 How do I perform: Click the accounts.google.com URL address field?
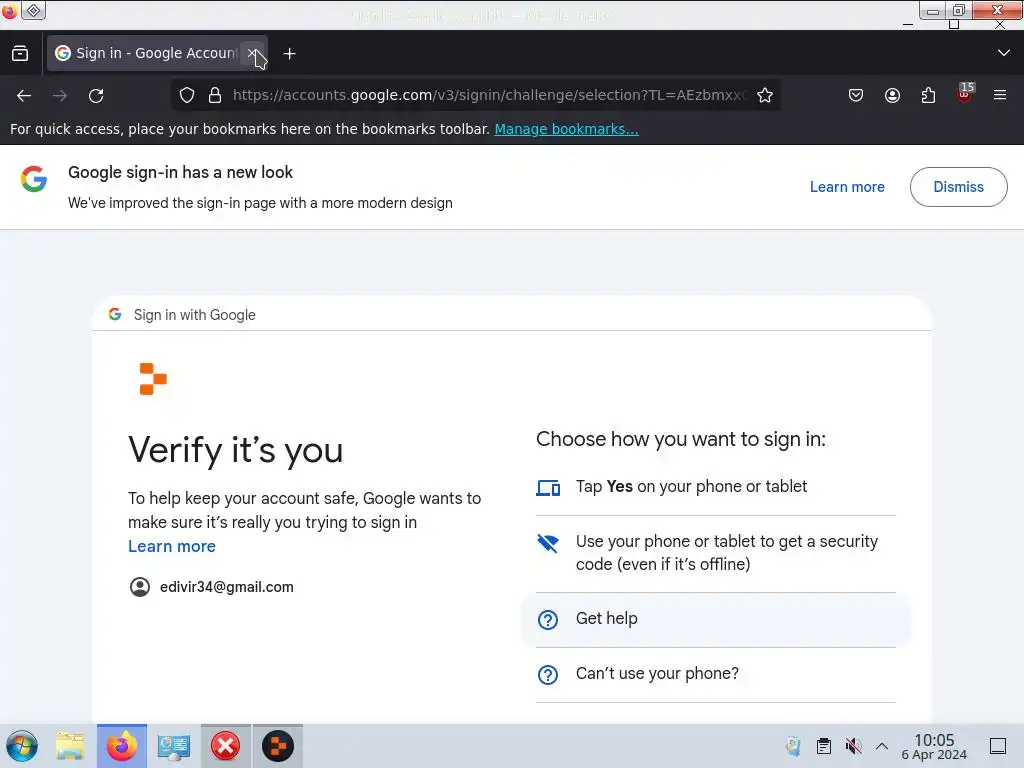point(490,95)
